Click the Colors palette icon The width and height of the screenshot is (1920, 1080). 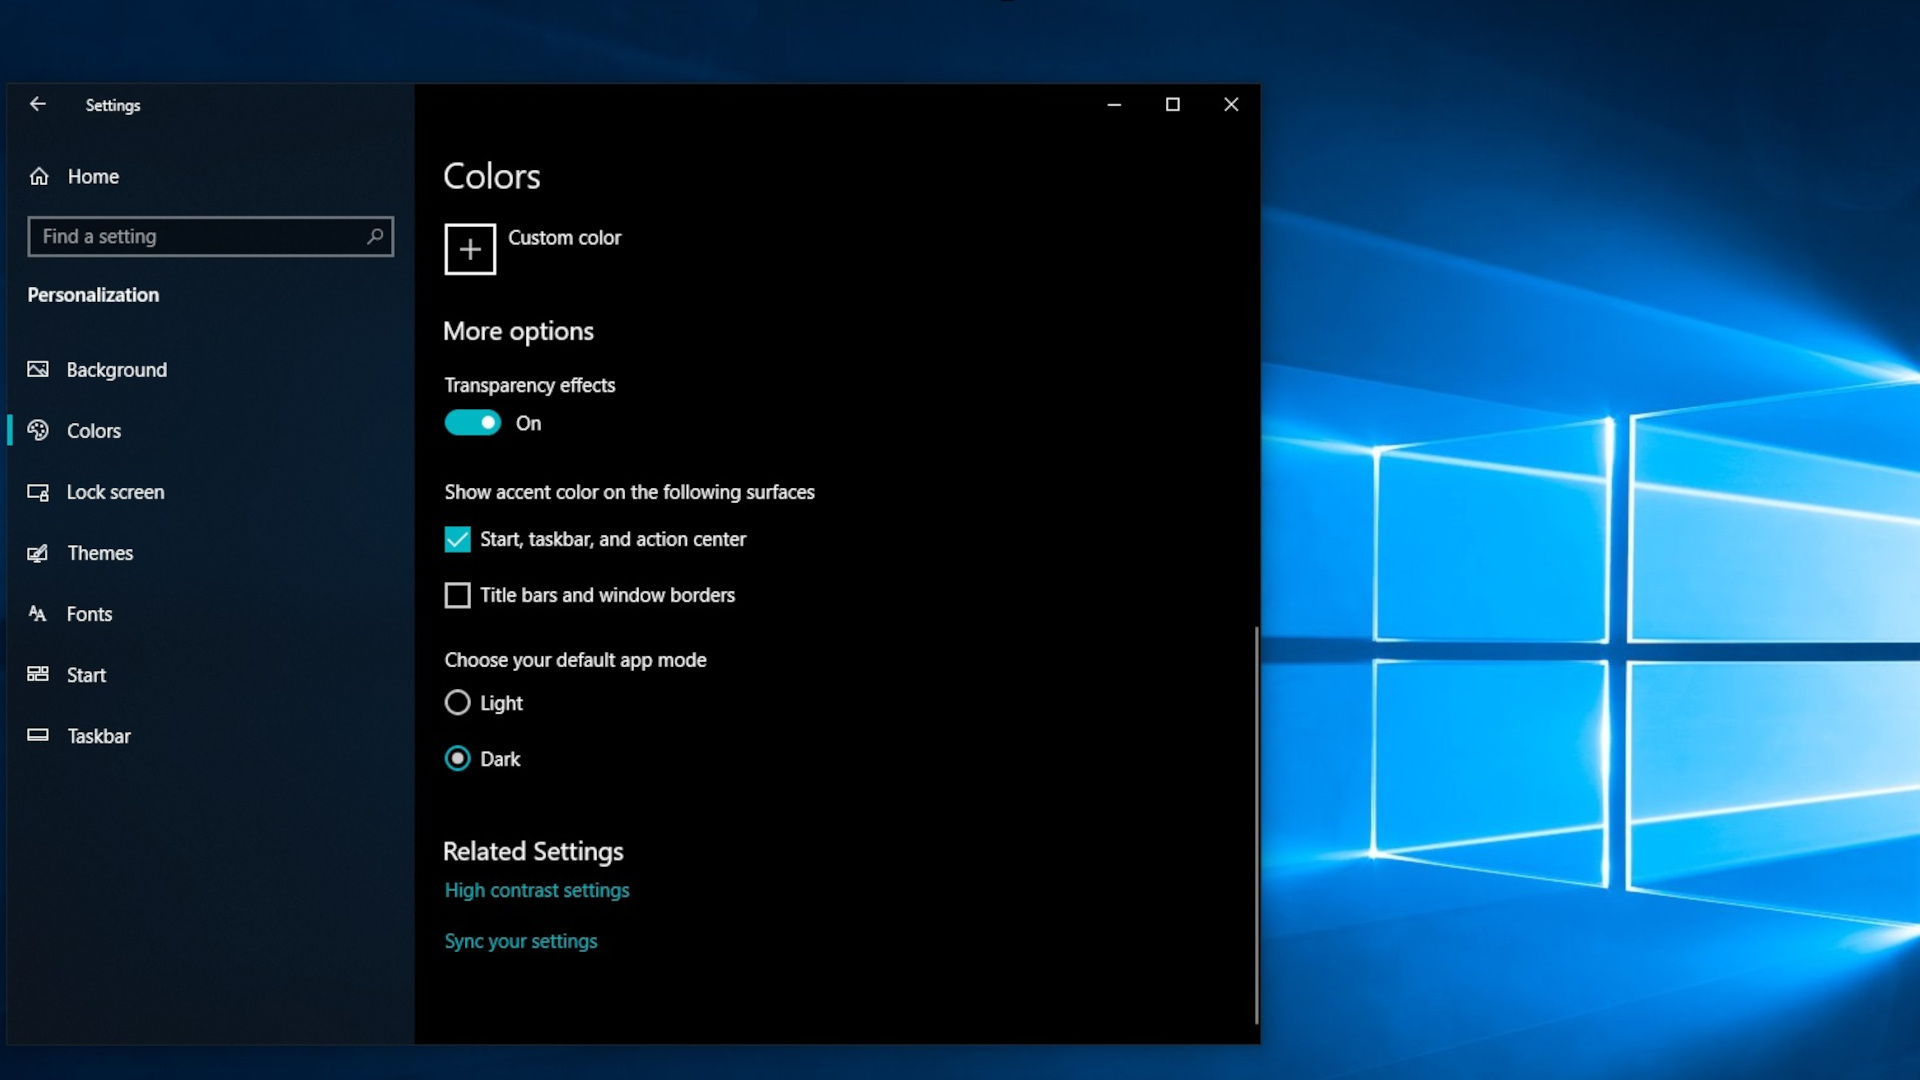click(x=38, y=430)
